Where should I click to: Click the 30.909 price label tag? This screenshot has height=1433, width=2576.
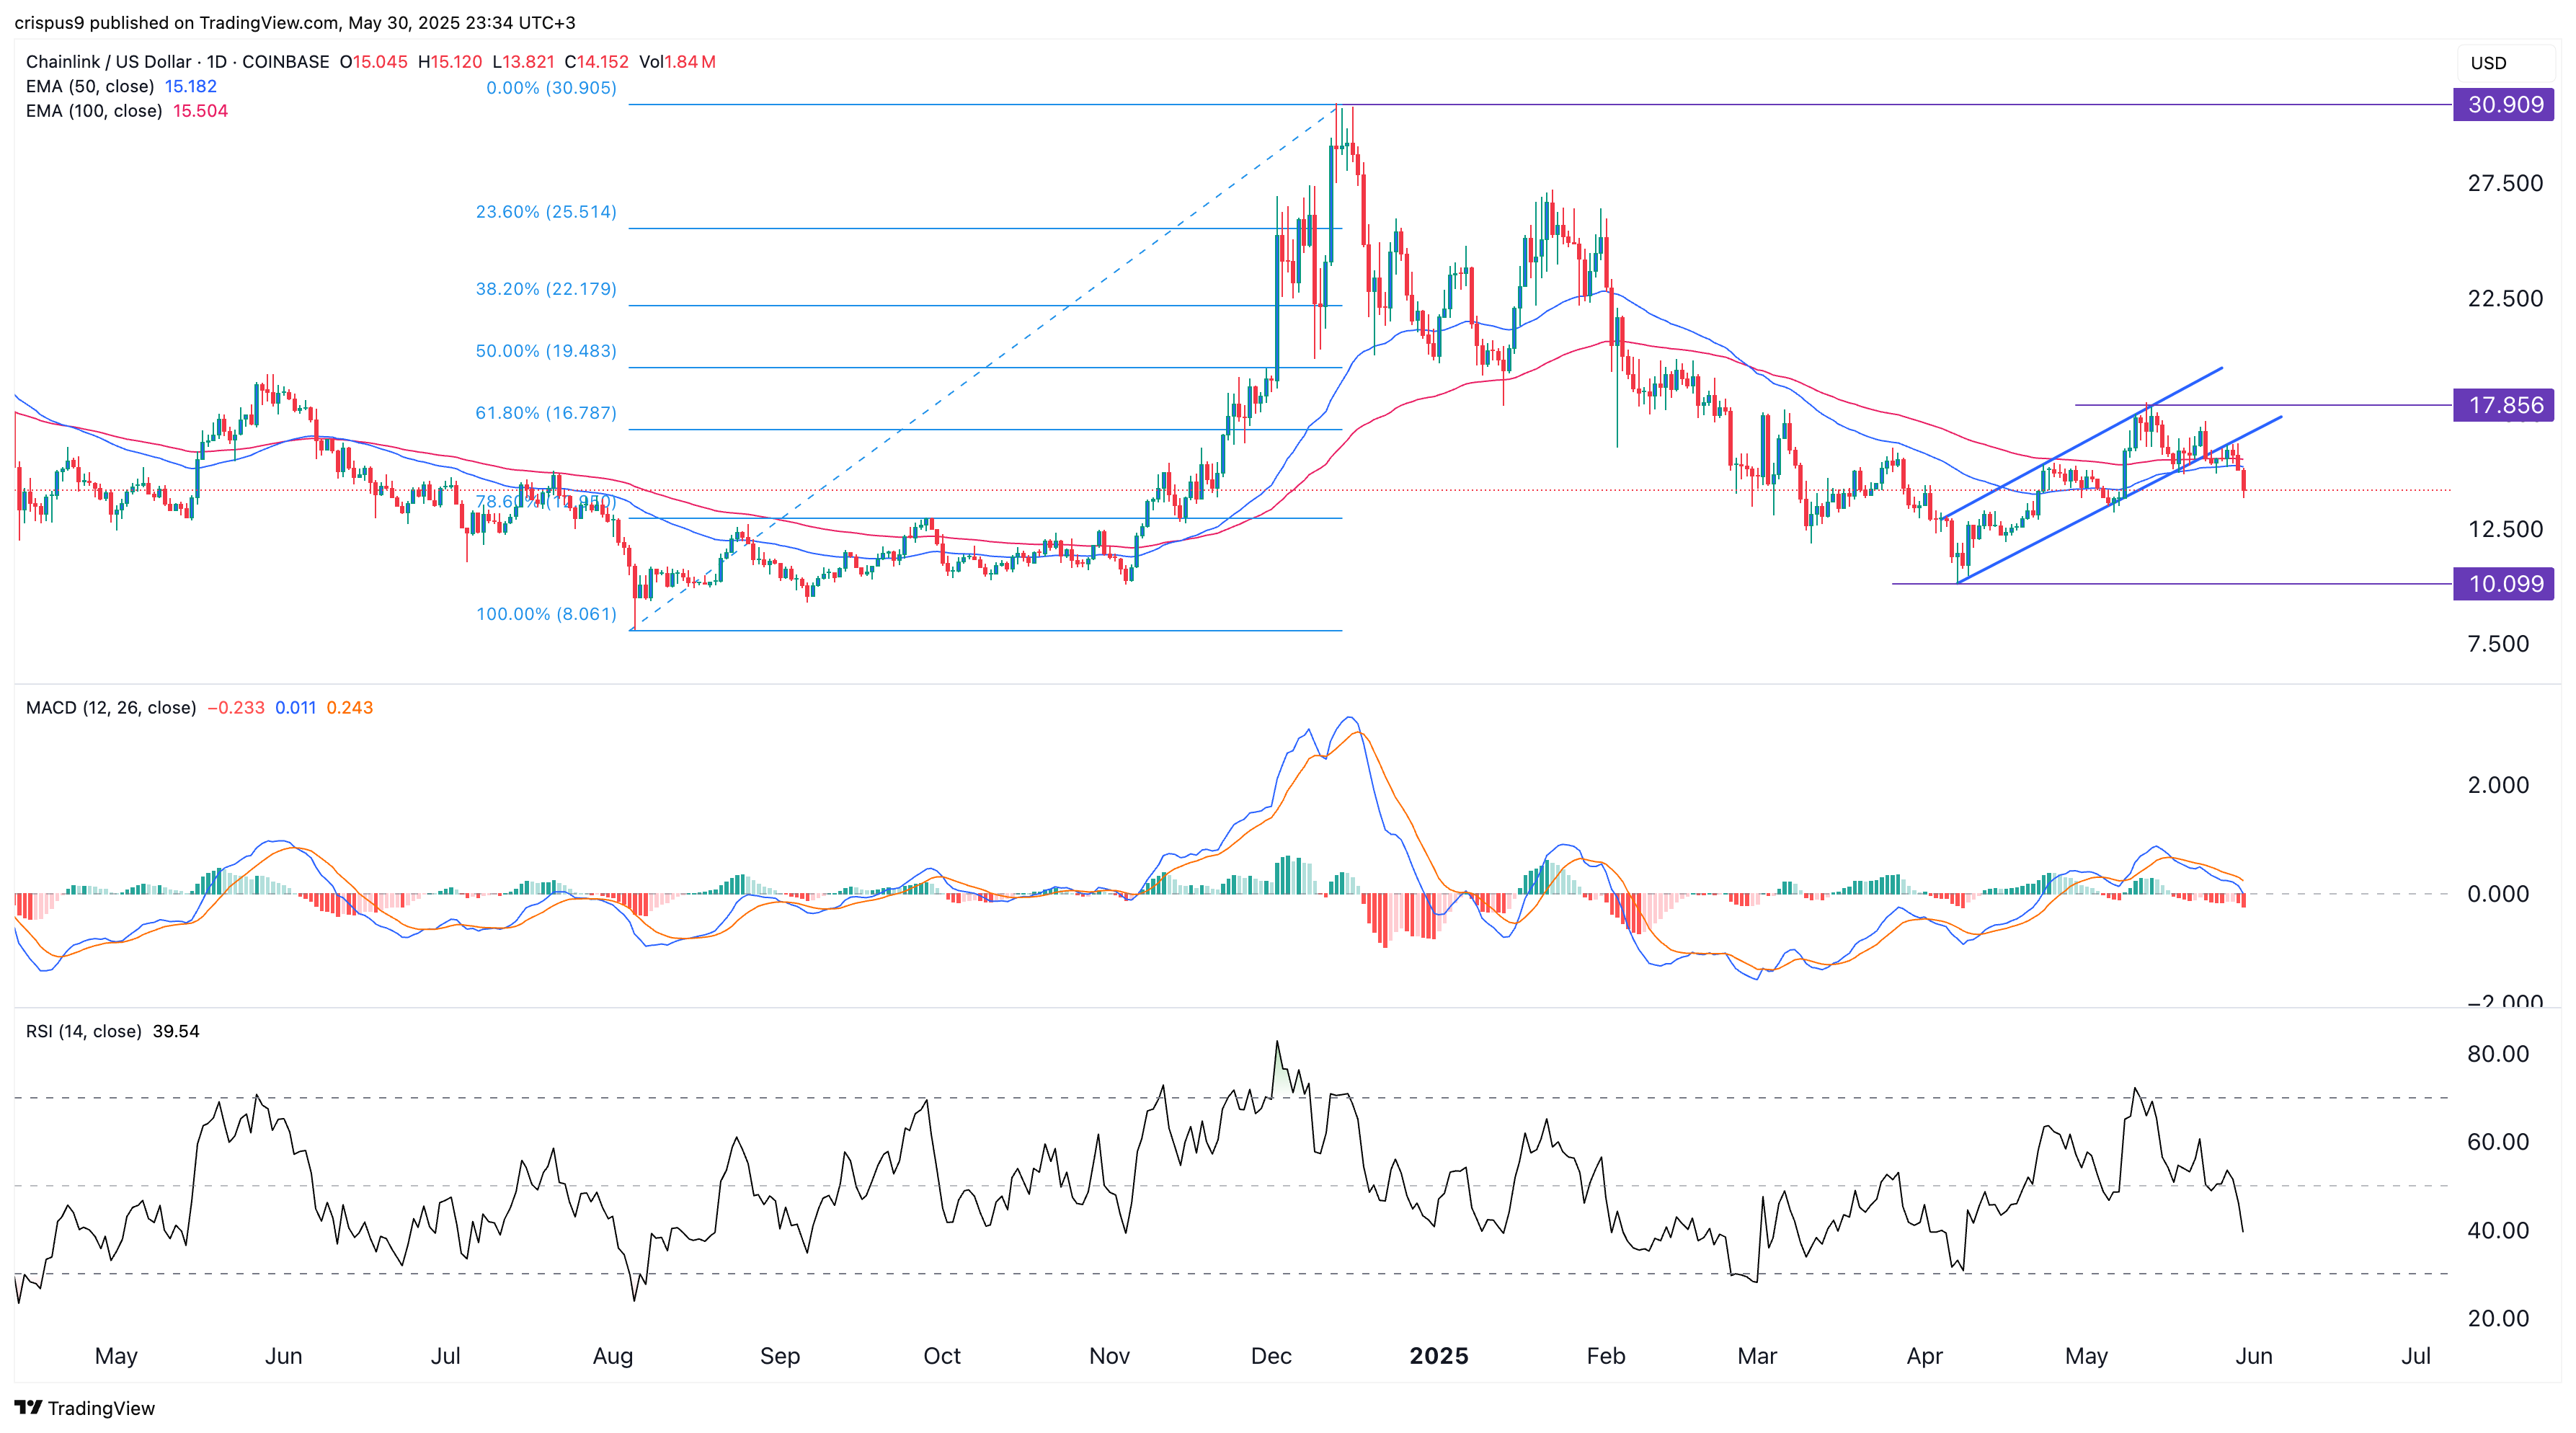click(x=2503, y=105)
